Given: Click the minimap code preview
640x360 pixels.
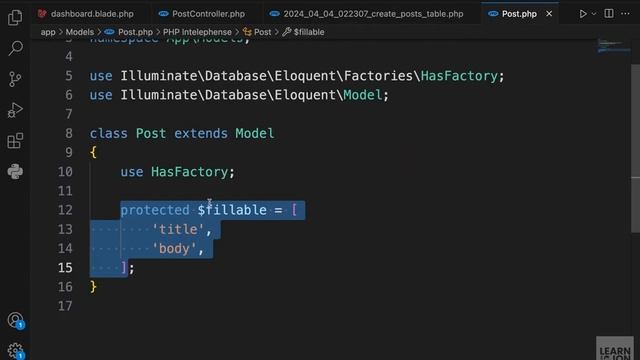Looking at the screenshot, I should click(x=613, y=46).
